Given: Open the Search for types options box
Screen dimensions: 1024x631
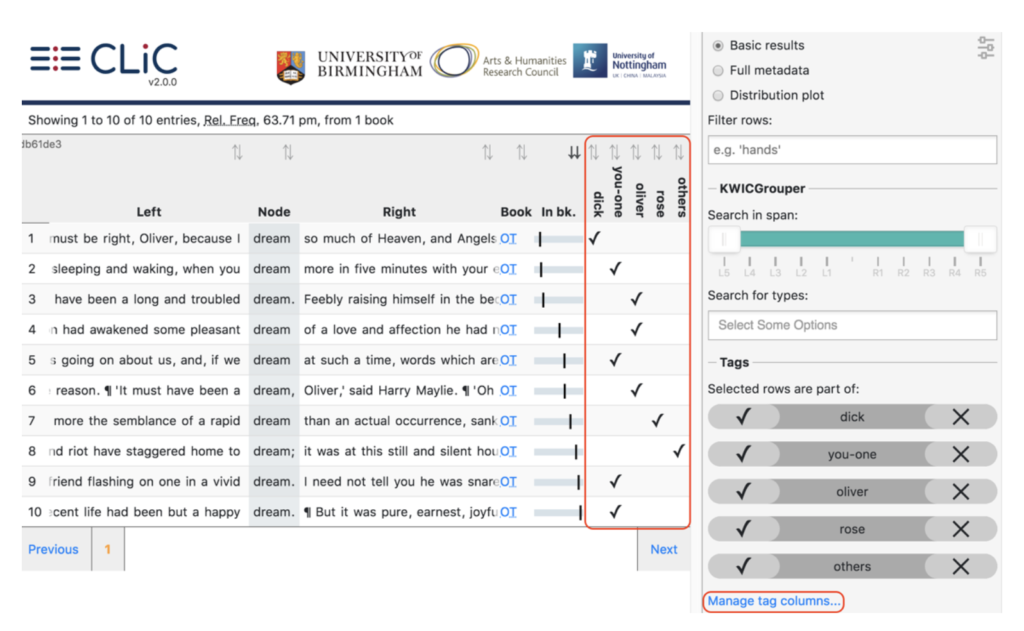Looking at the screenshot, I should pos(852,325).
